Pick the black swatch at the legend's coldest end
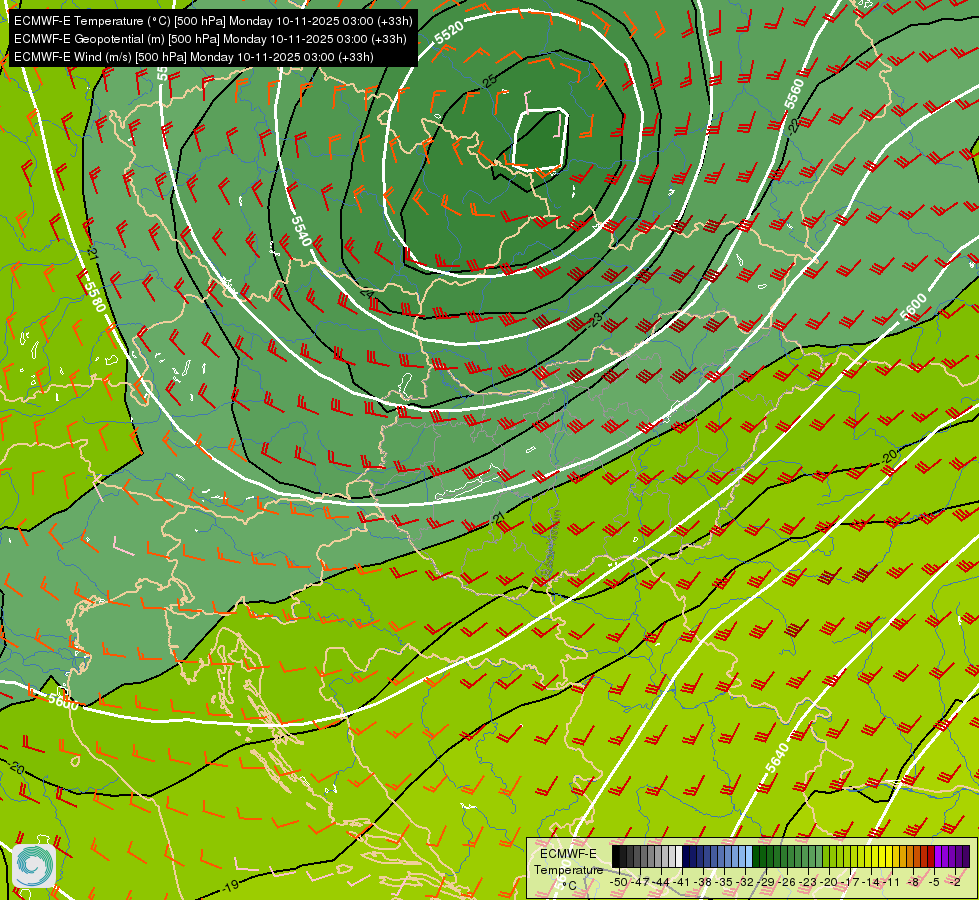 click(616, 857)
